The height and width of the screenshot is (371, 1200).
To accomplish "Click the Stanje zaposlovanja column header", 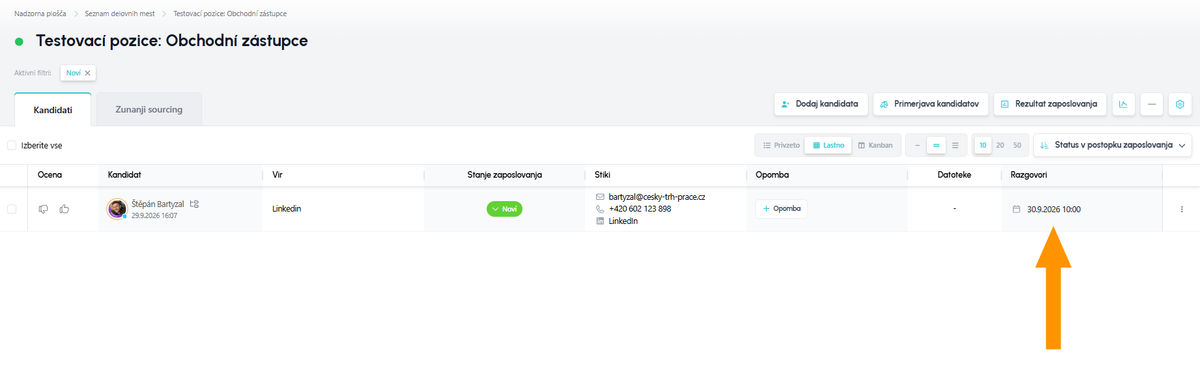I will click(505, 174).
